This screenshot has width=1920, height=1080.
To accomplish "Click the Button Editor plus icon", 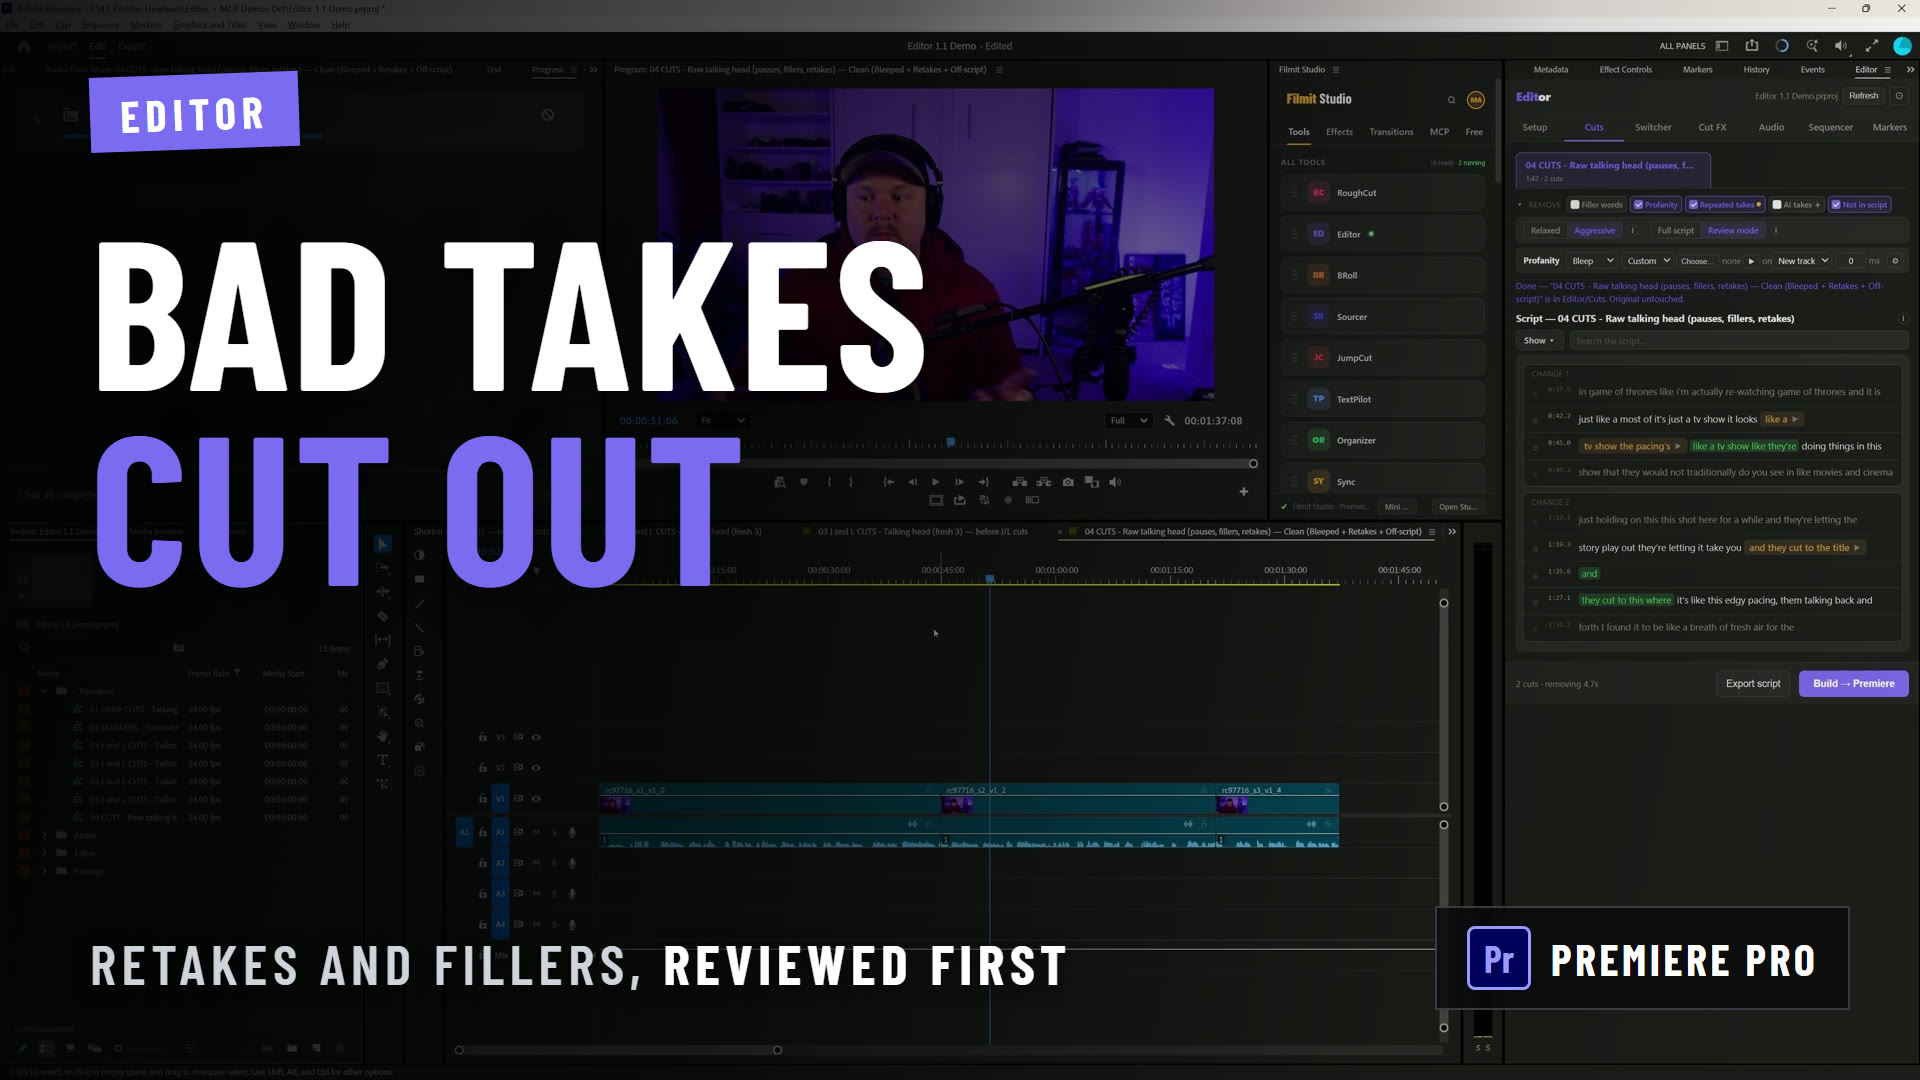I will [x=1244, y=491].
